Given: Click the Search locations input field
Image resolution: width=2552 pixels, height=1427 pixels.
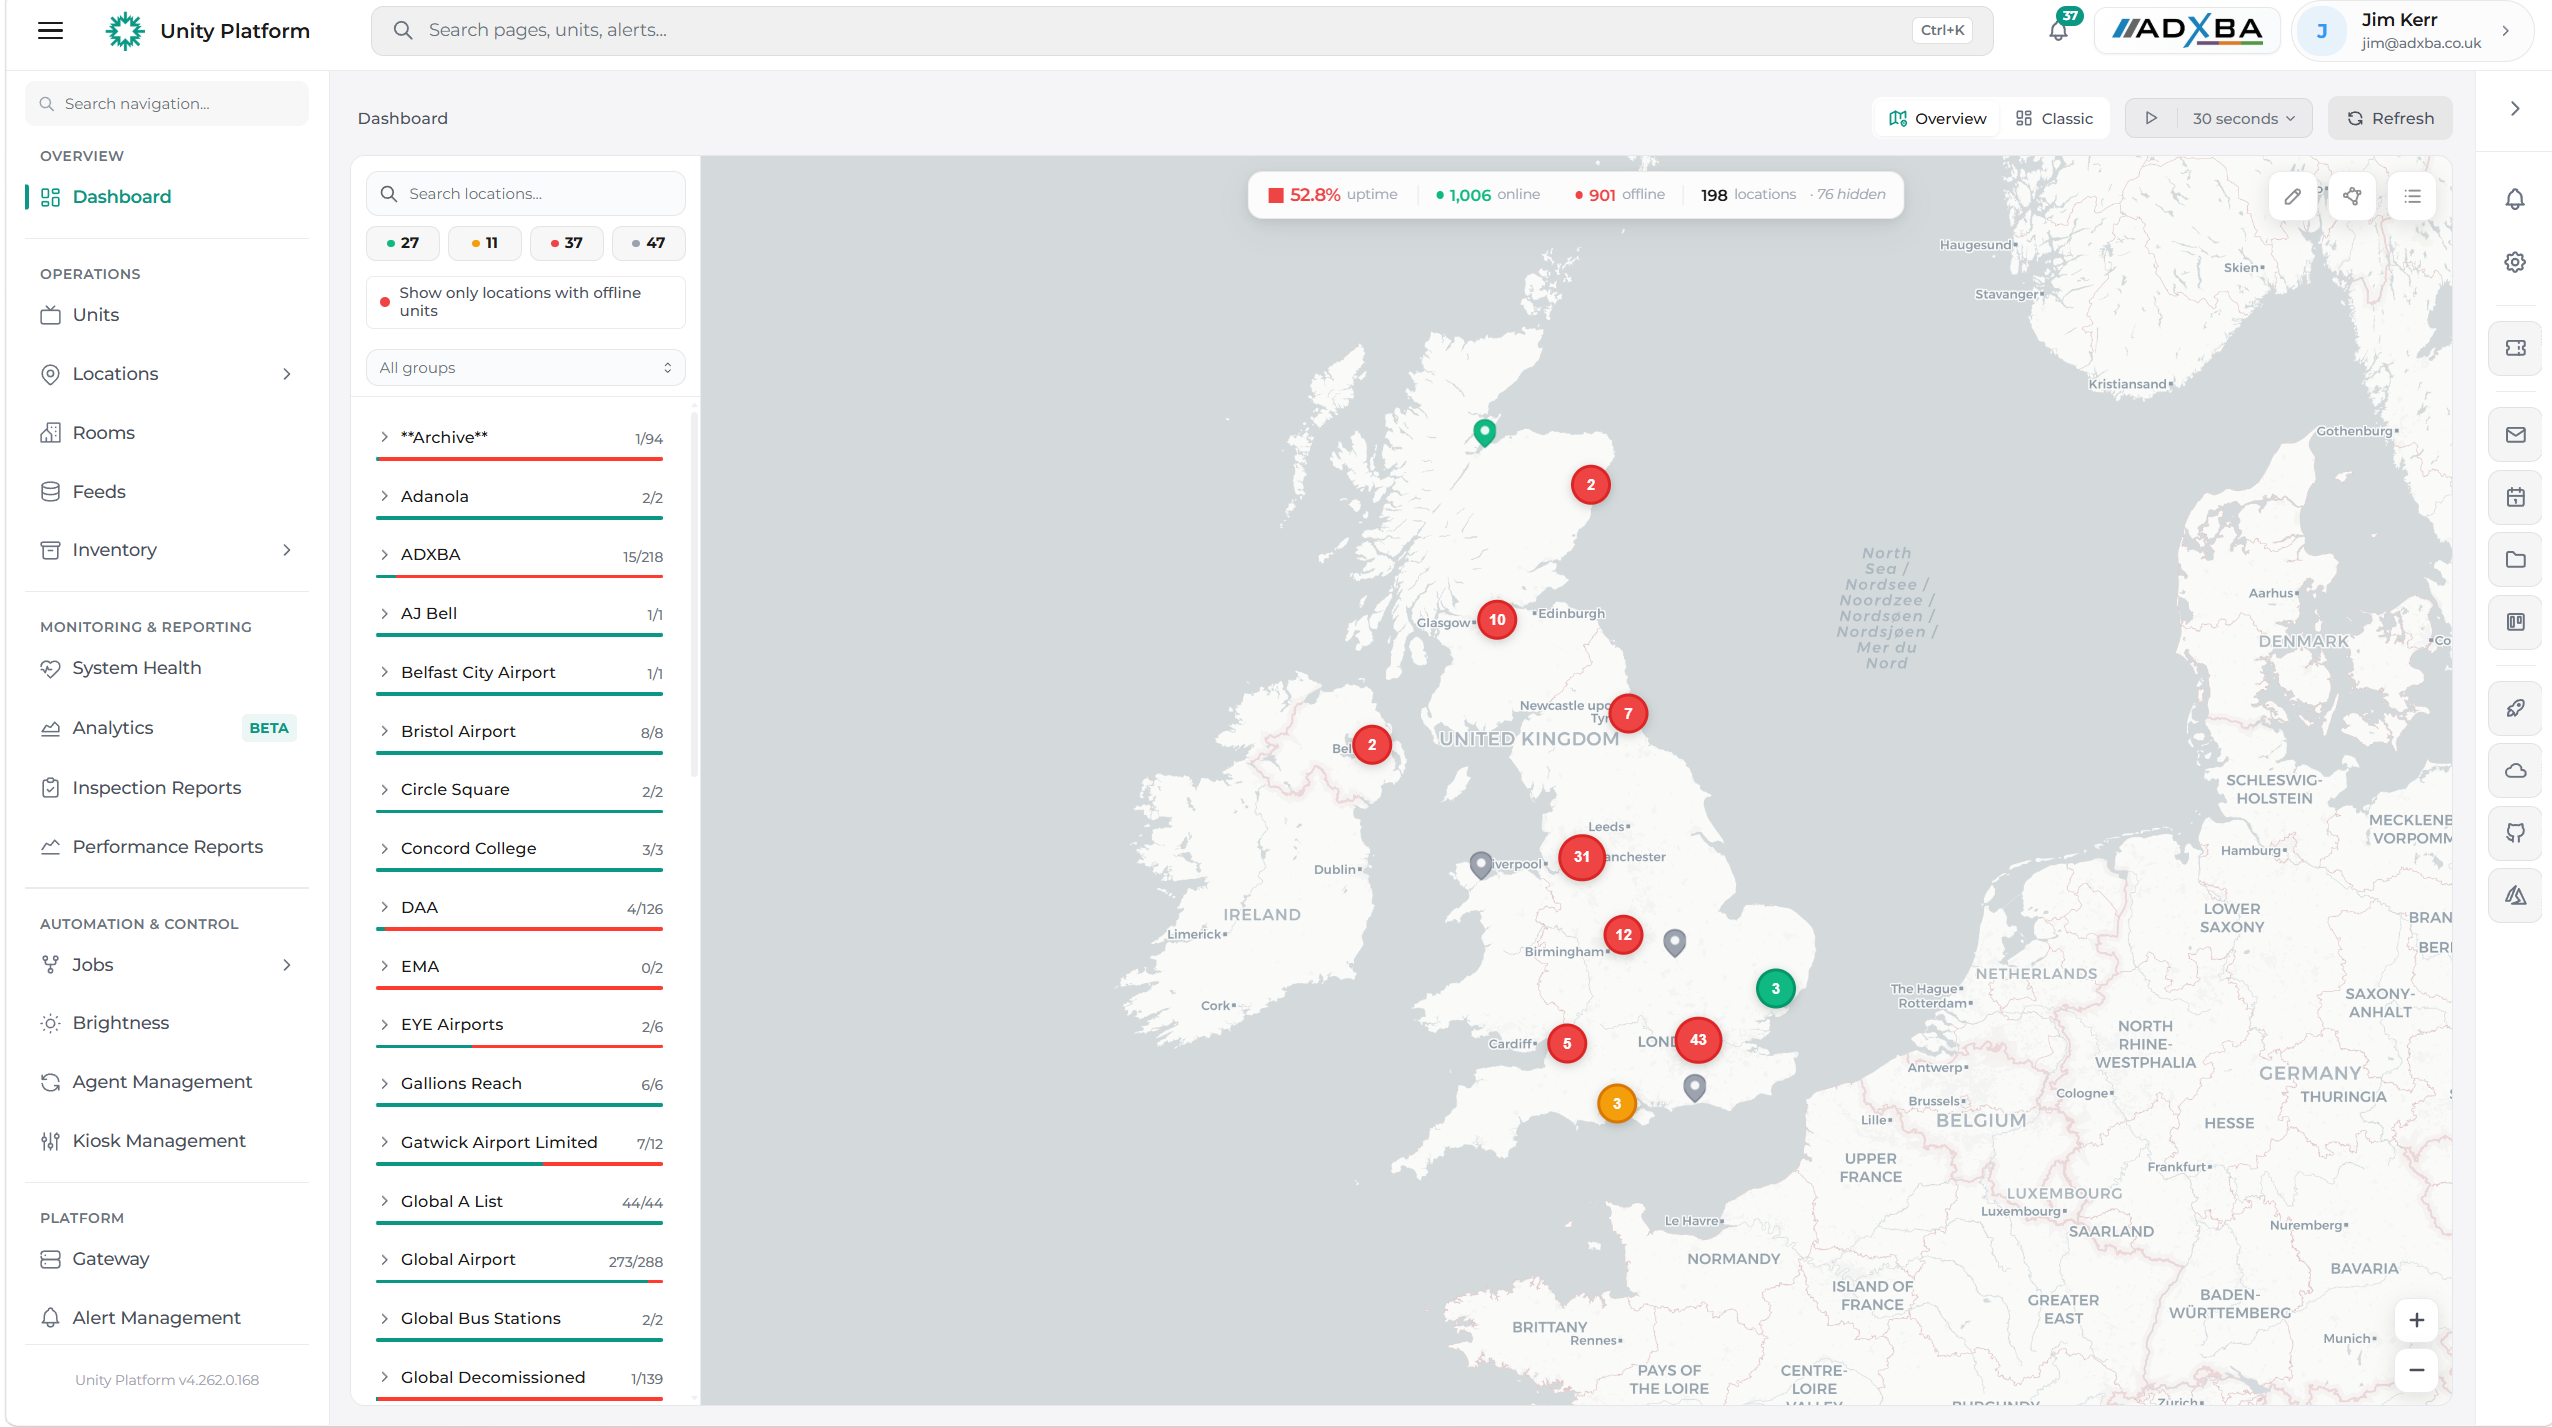Looking at the screenshot, I should click(x=525, y=194).
